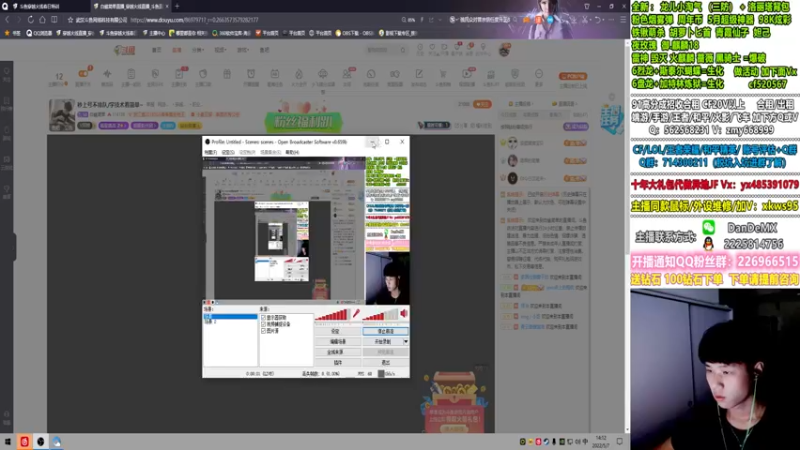Viewport: 800px width, 450px height.
Task: Open the treasure chest promo below the player
Action: pos(452,403)
